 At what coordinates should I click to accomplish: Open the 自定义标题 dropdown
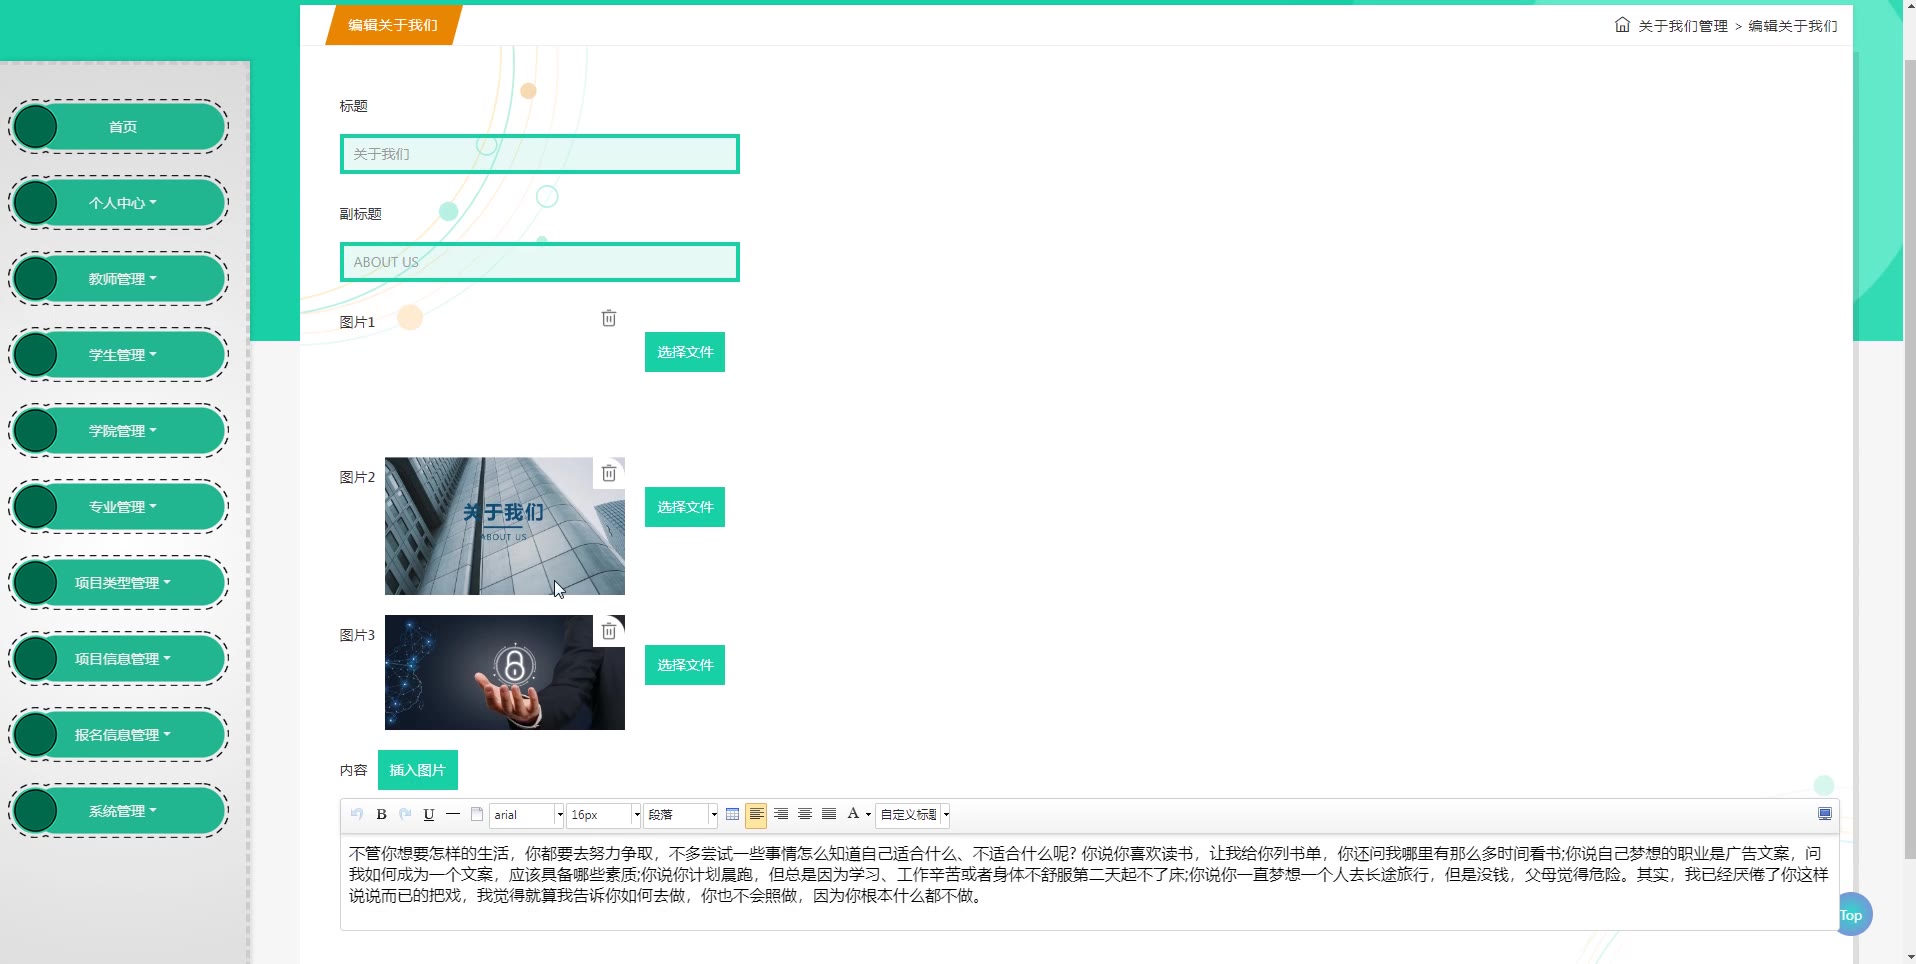[913, 815]
